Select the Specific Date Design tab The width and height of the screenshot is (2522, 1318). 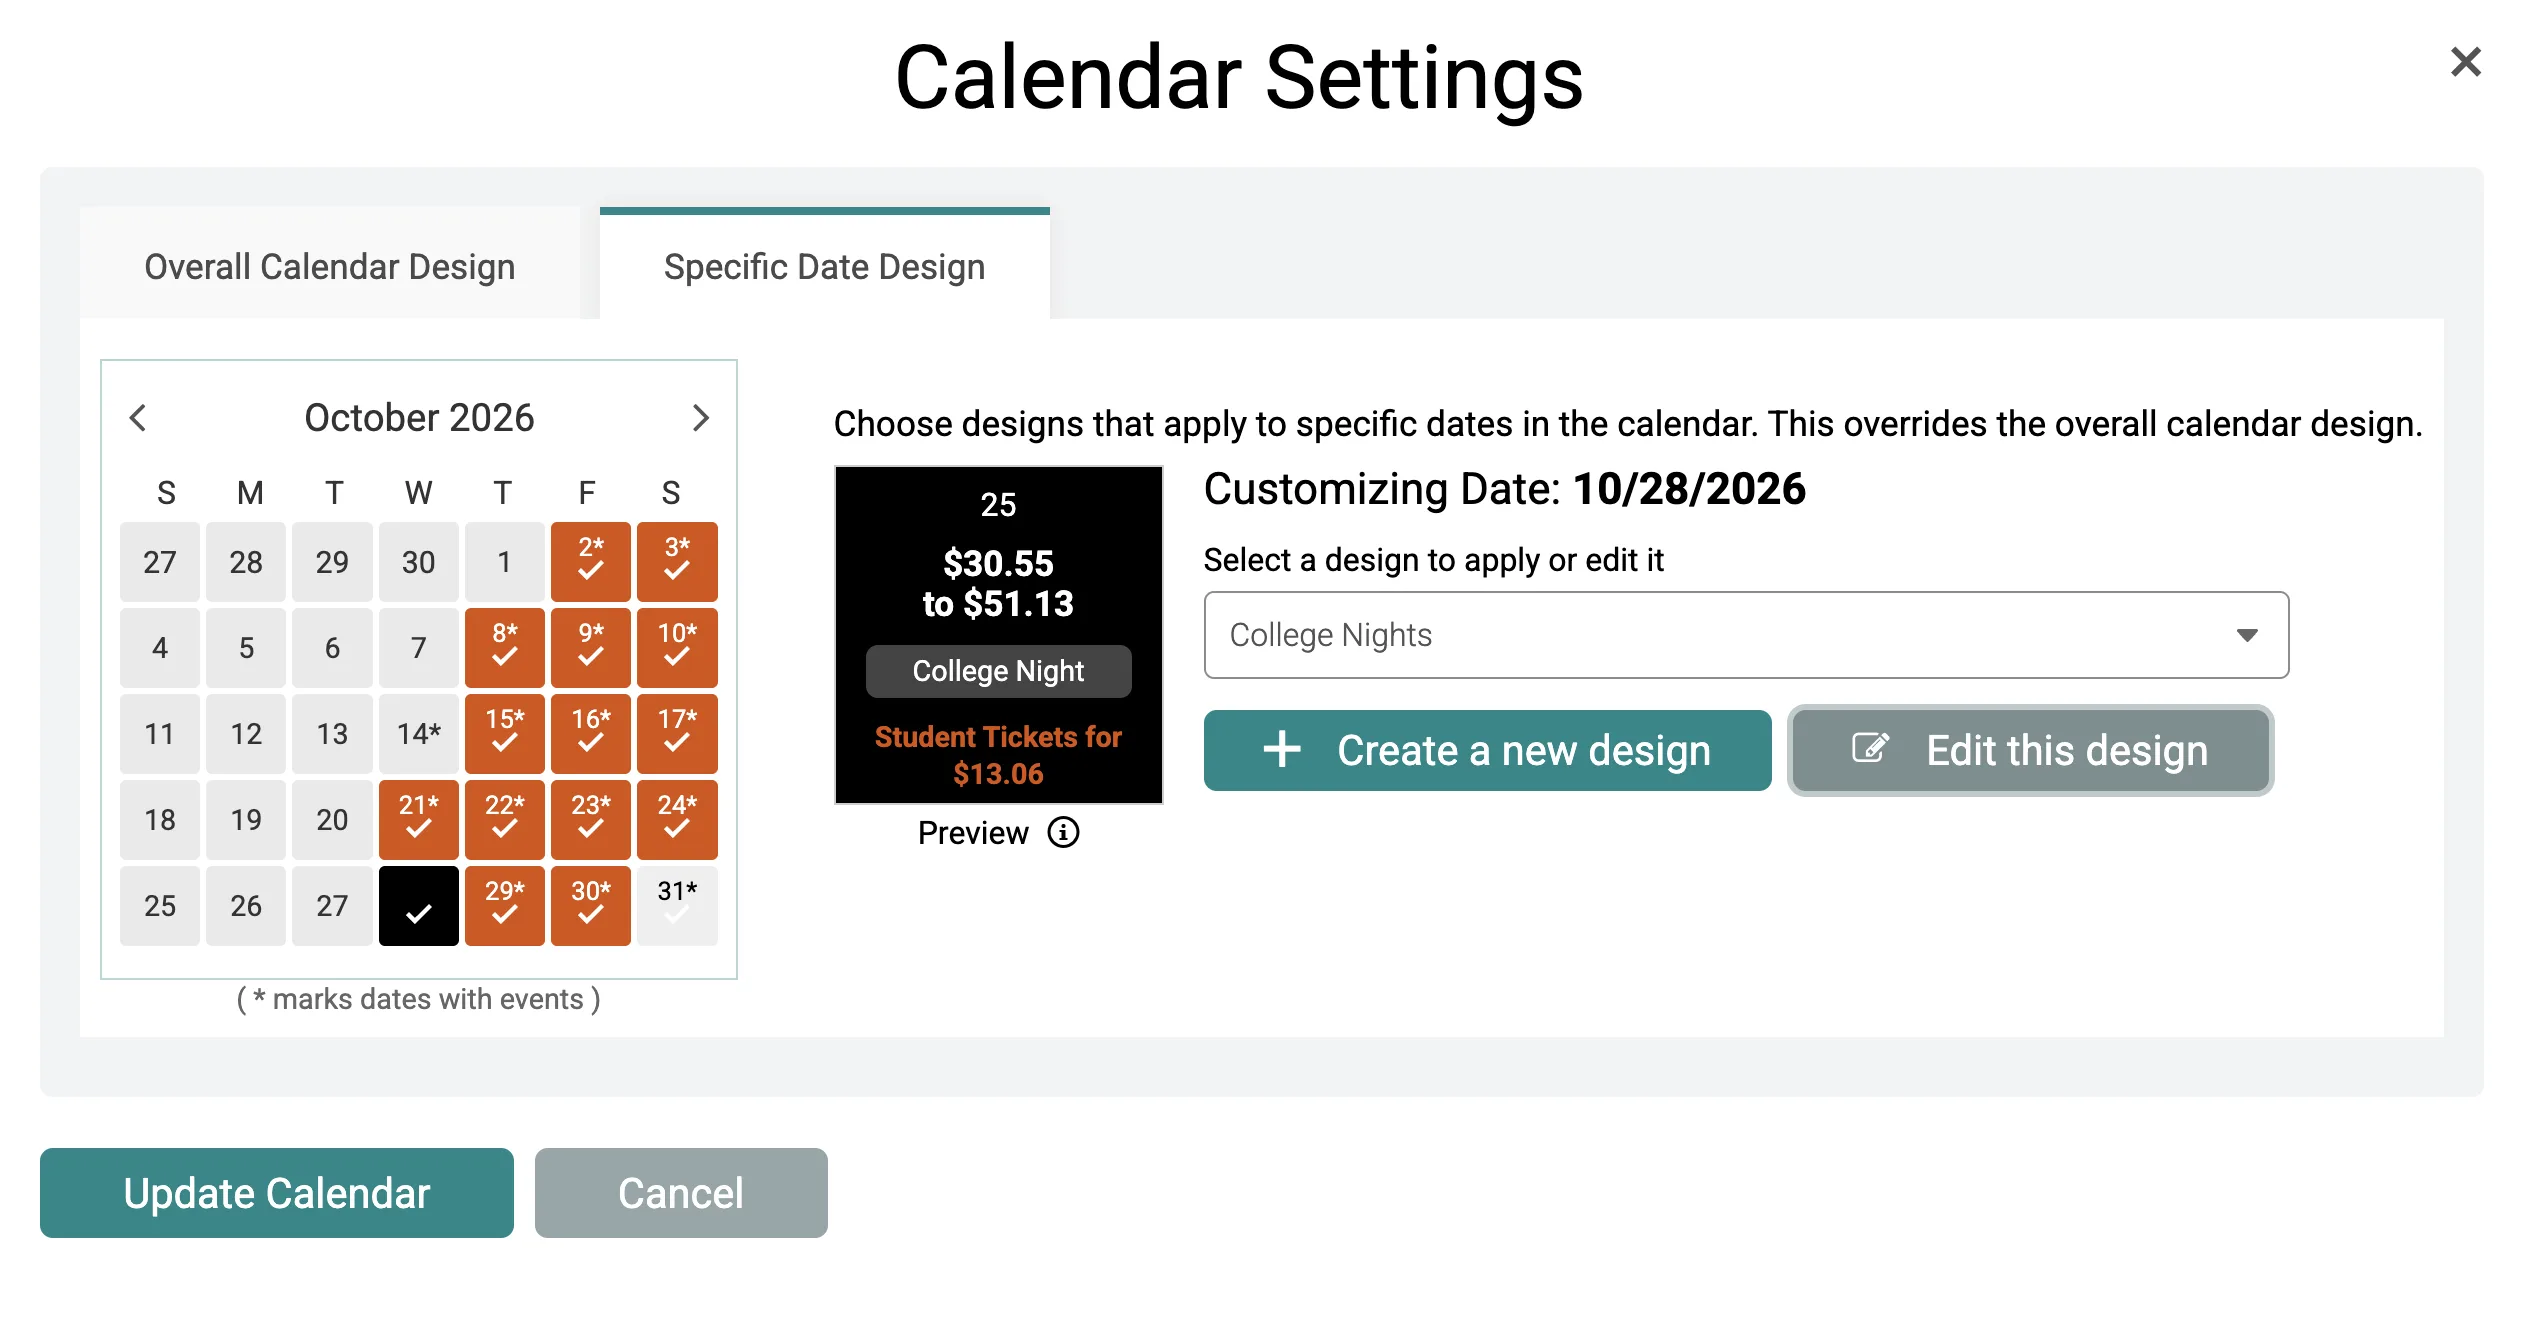[825, 266]
